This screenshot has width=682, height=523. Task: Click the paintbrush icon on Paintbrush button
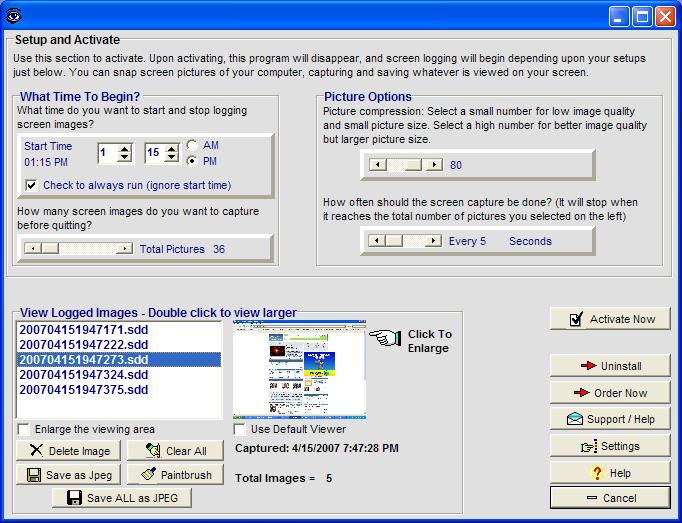tap(149, 474)
